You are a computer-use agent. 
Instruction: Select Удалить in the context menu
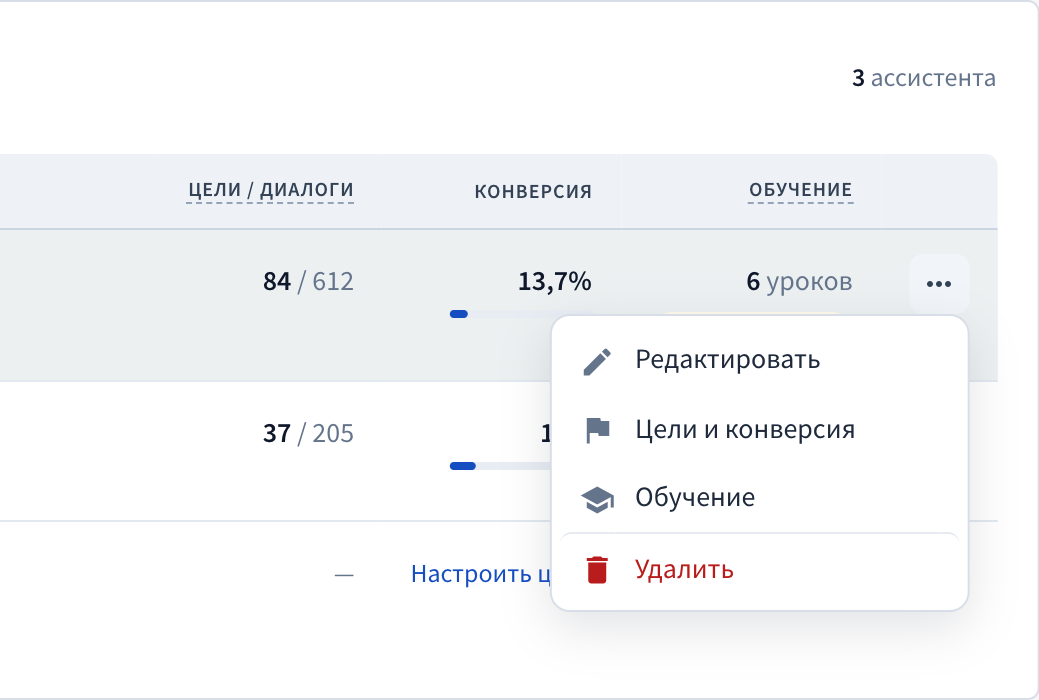(759, 569)
